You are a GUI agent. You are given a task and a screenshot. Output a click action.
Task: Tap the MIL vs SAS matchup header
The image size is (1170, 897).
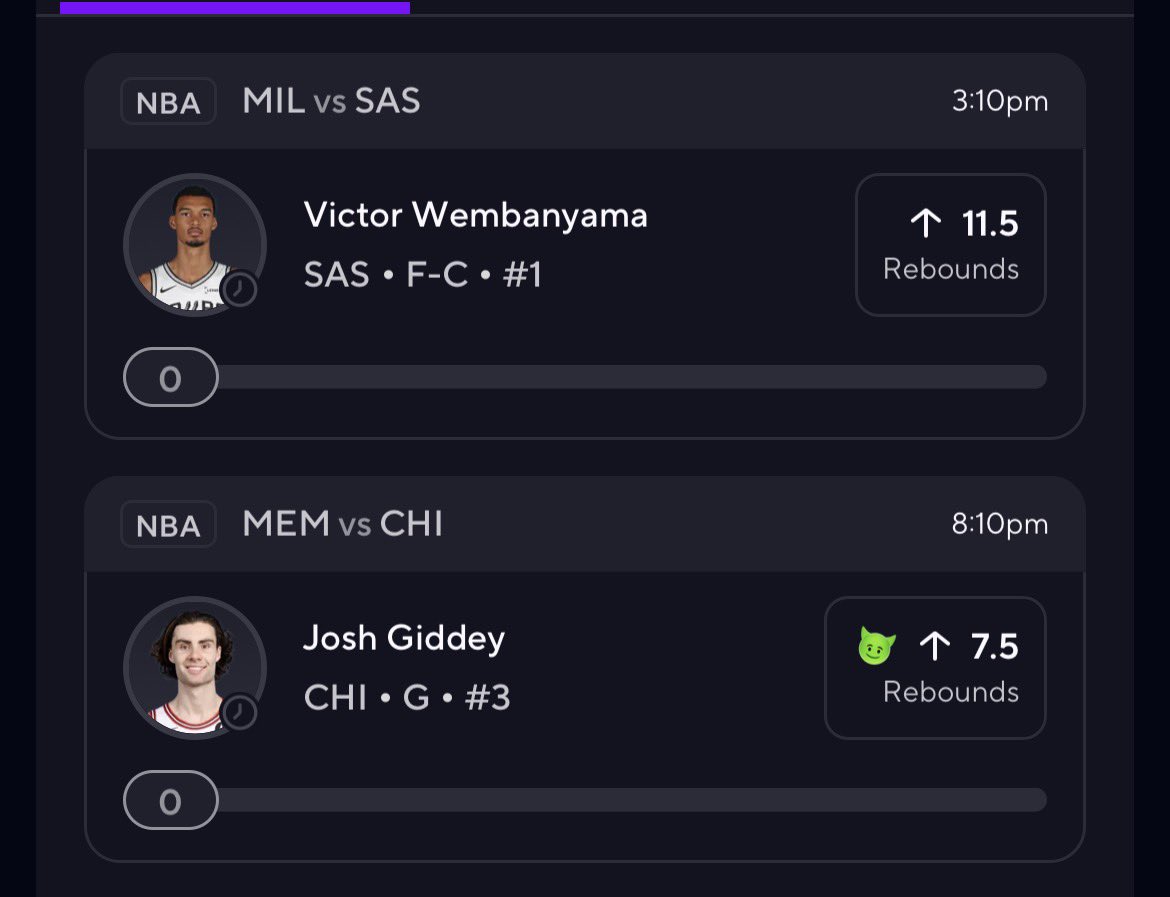[x=331, y=101]
